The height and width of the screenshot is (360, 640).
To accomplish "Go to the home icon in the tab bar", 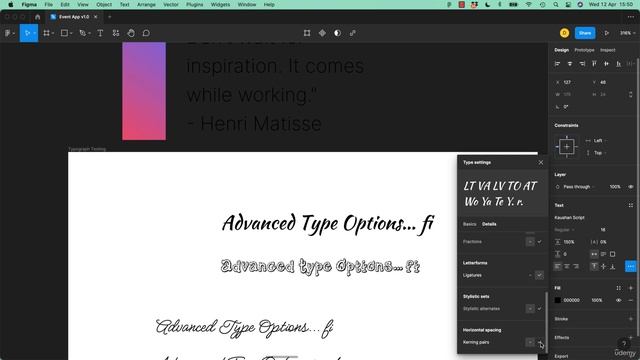I will tap(38, 17).
